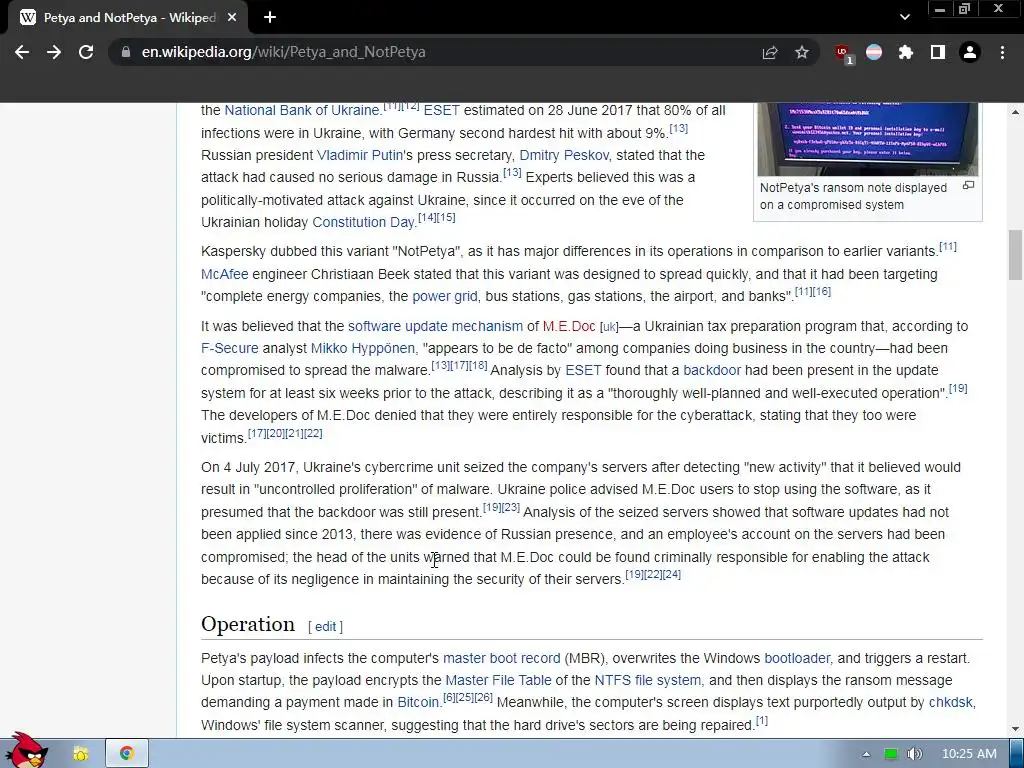The width and height of the screenshot is (1024, 768).
Task: Expand the tab search chevron
Action: [x=904, y=17]
